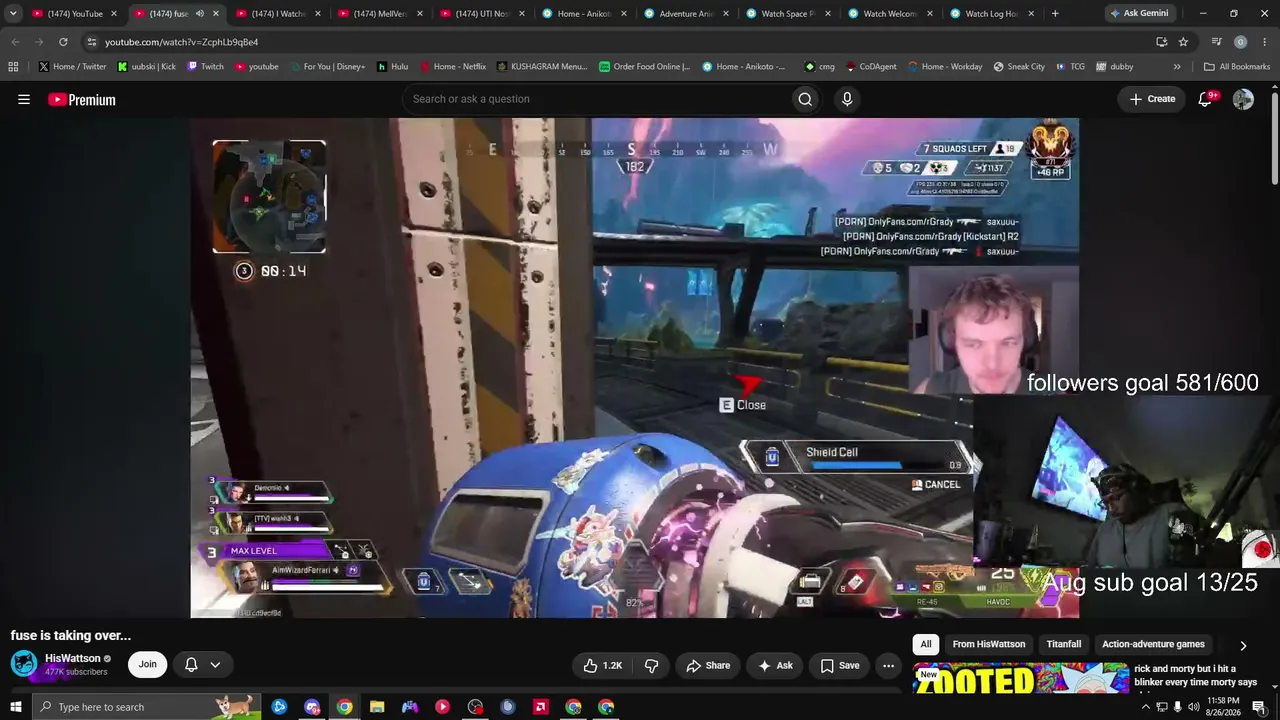
Task: Click the YouTube search magnifier button
Action: tap(805, 99)
